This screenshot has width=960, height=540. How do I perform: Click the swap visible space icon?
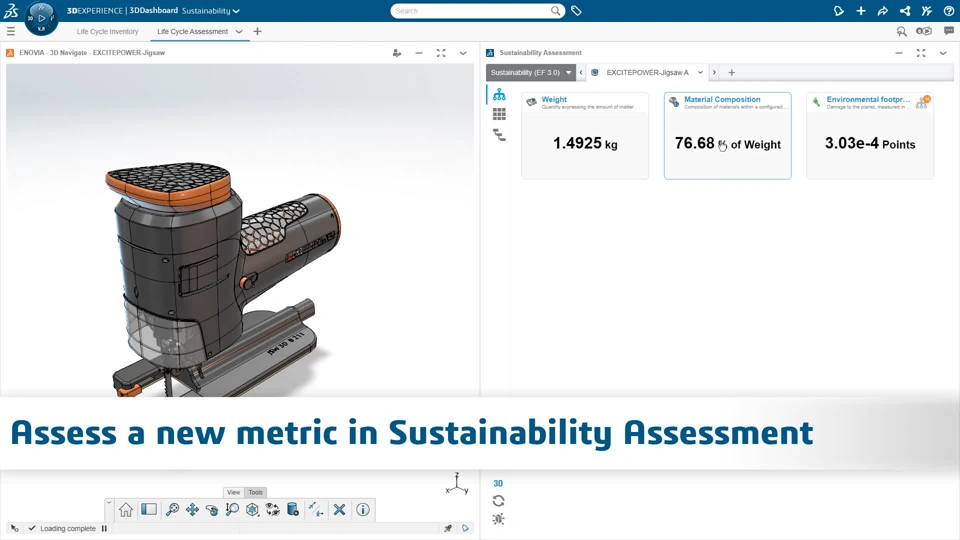272,509
